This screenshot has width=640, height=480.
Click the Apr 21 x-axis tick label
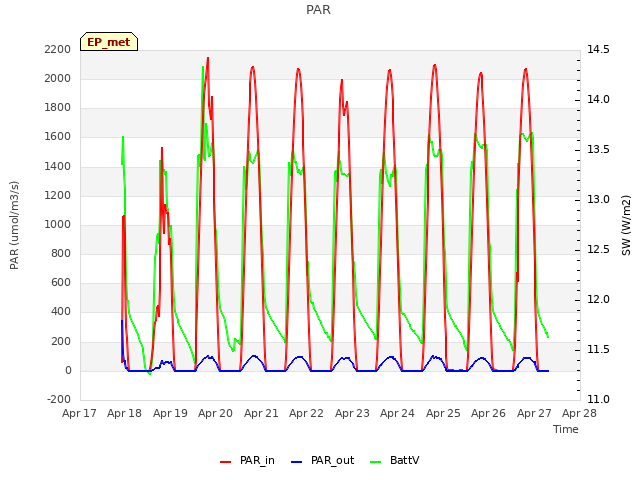click(261, 413)
